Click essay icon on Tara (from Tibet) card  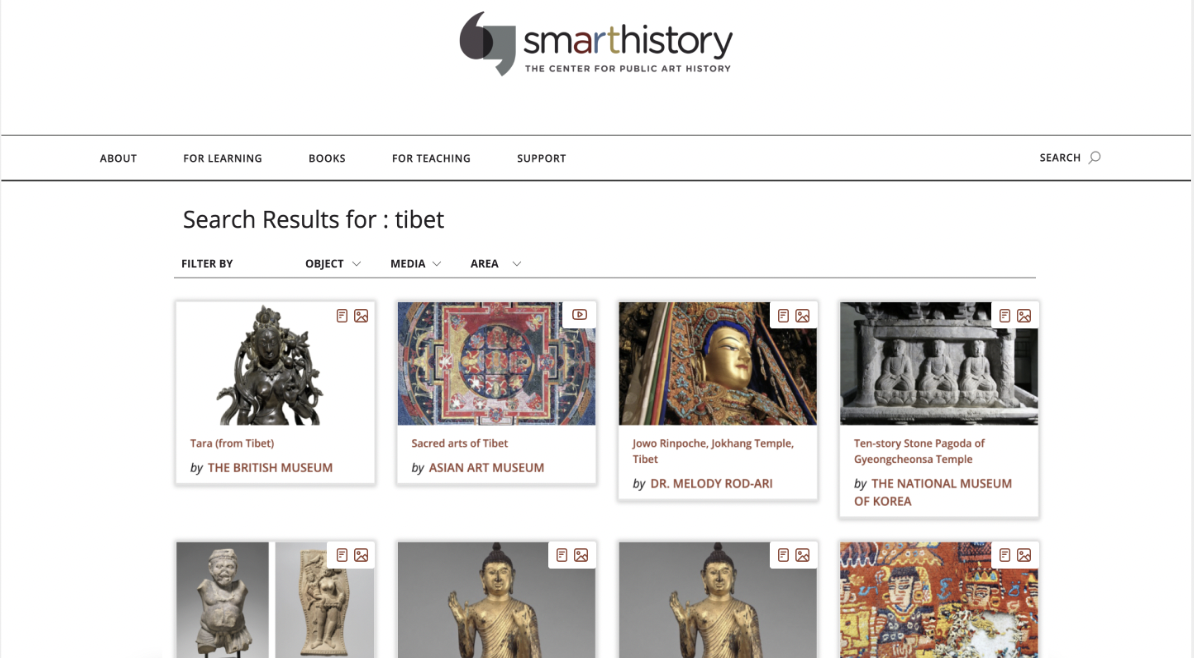[342, 315]
